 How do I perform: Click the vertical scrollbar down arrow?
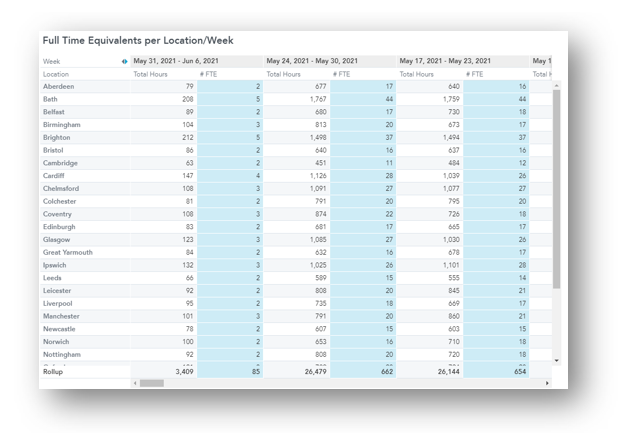click(x=557, y=360)
